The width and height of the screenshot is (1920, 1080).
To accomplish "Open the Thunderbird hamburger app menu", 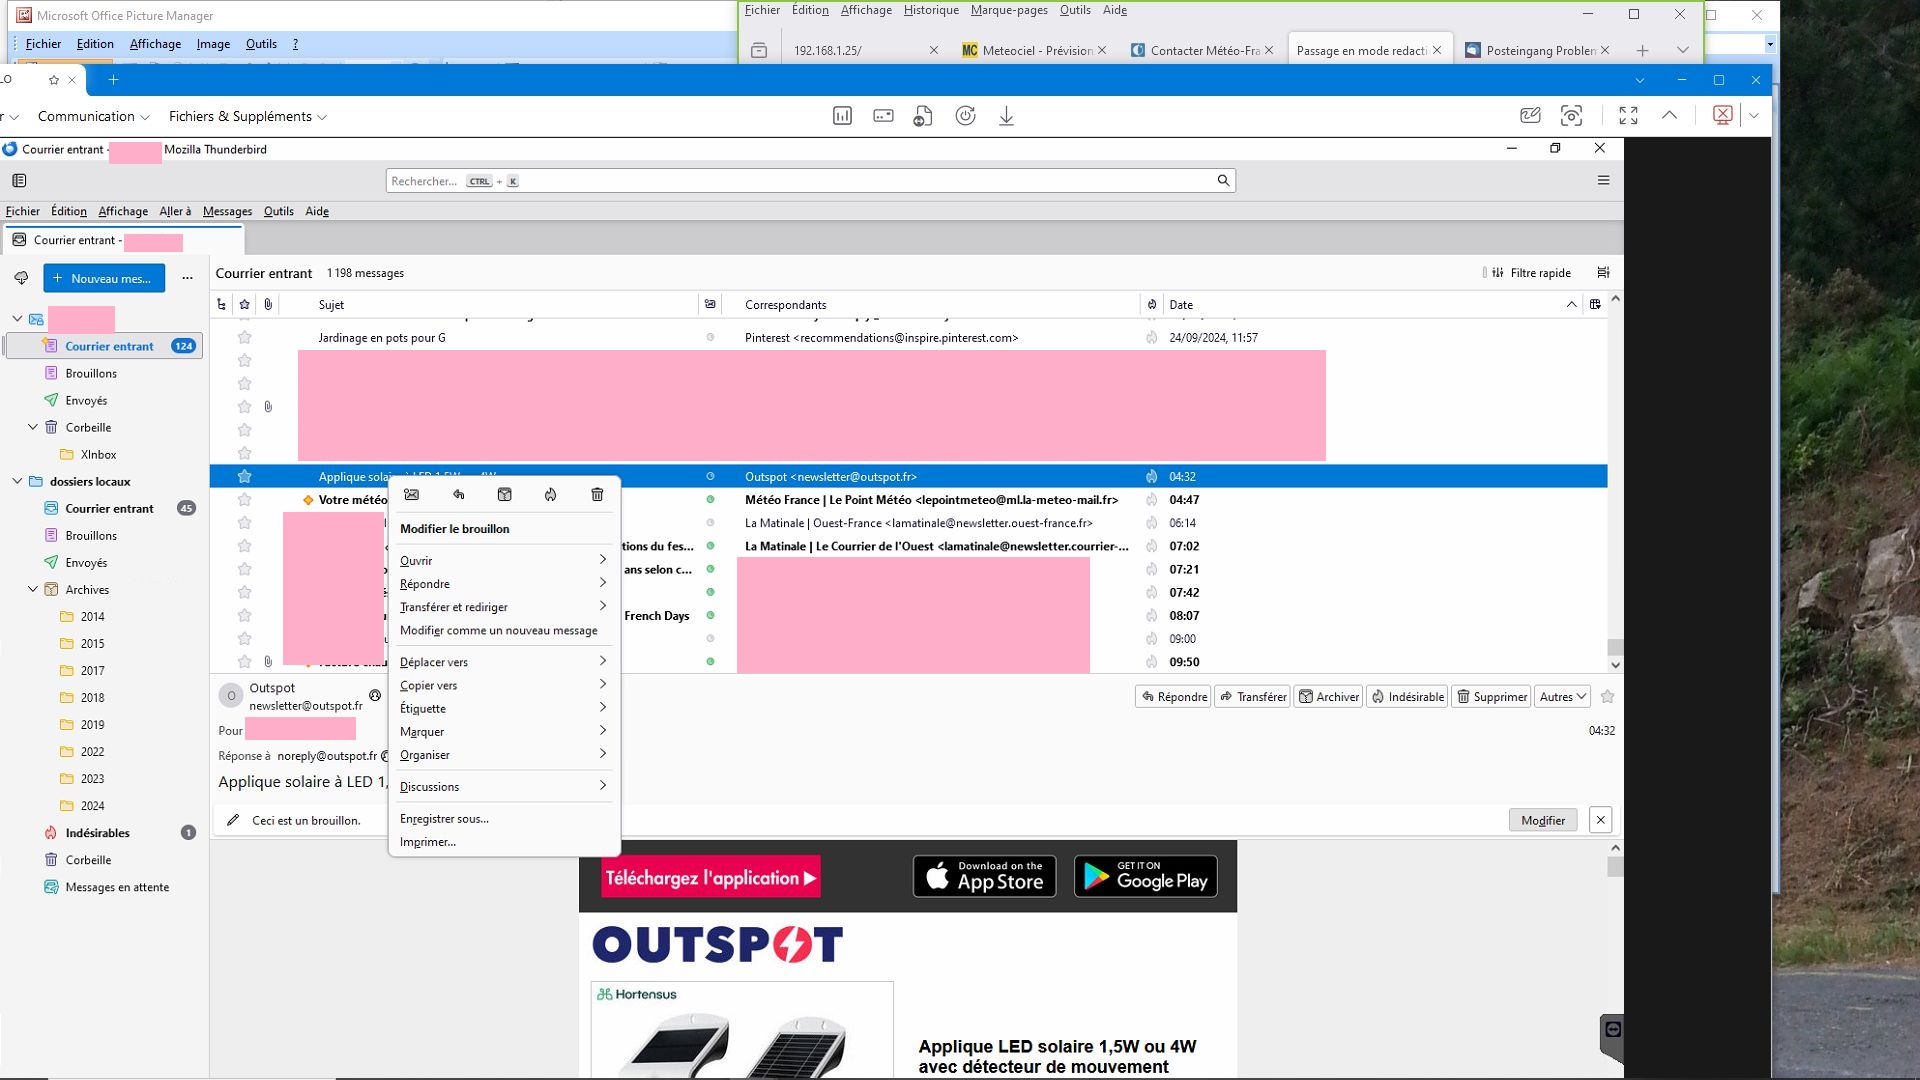I will pyautogui.click(x=1604, y=181).
